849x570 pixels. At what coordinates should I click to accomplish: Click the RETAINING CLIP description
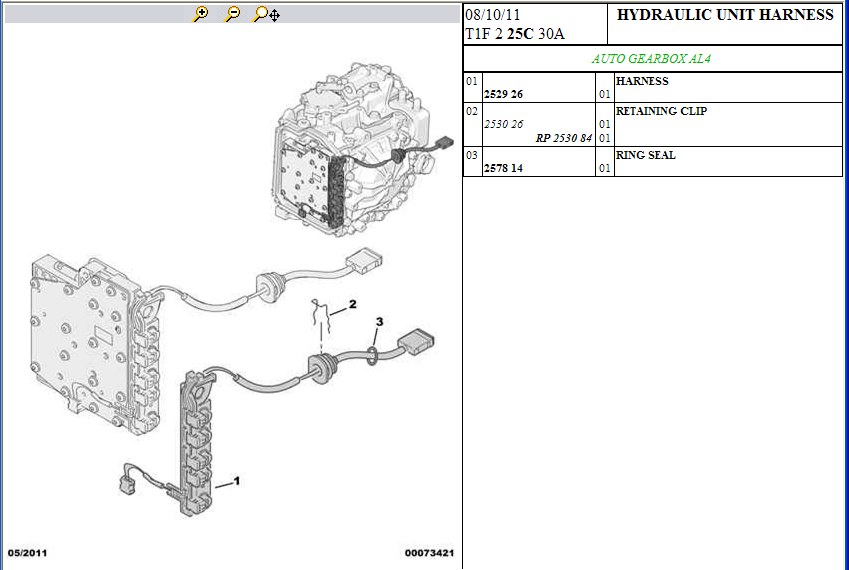tap(661, 111)
